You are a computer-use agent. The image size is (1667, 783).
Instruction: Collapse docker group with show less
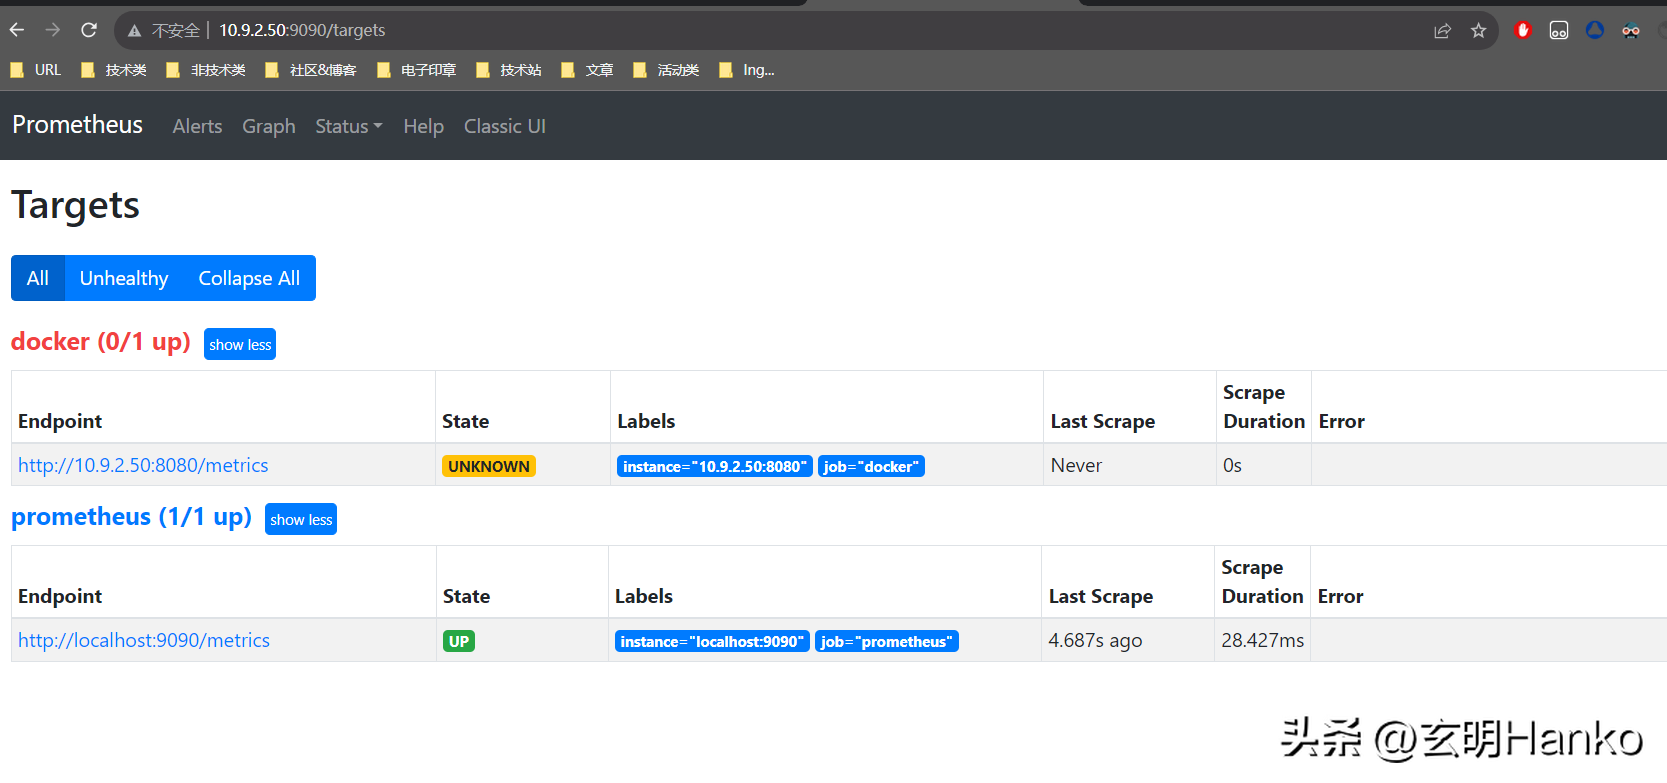tap(240, 344)
